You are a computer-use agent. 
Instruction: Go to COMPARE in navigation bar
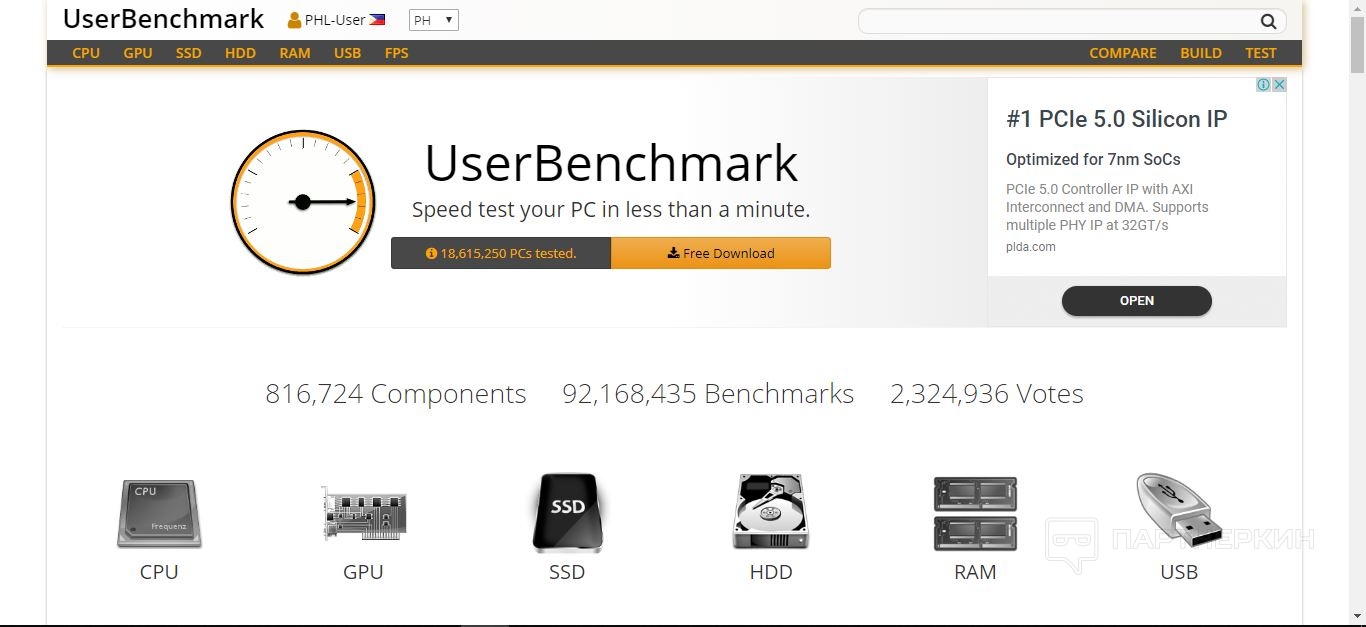point(1123,53)
